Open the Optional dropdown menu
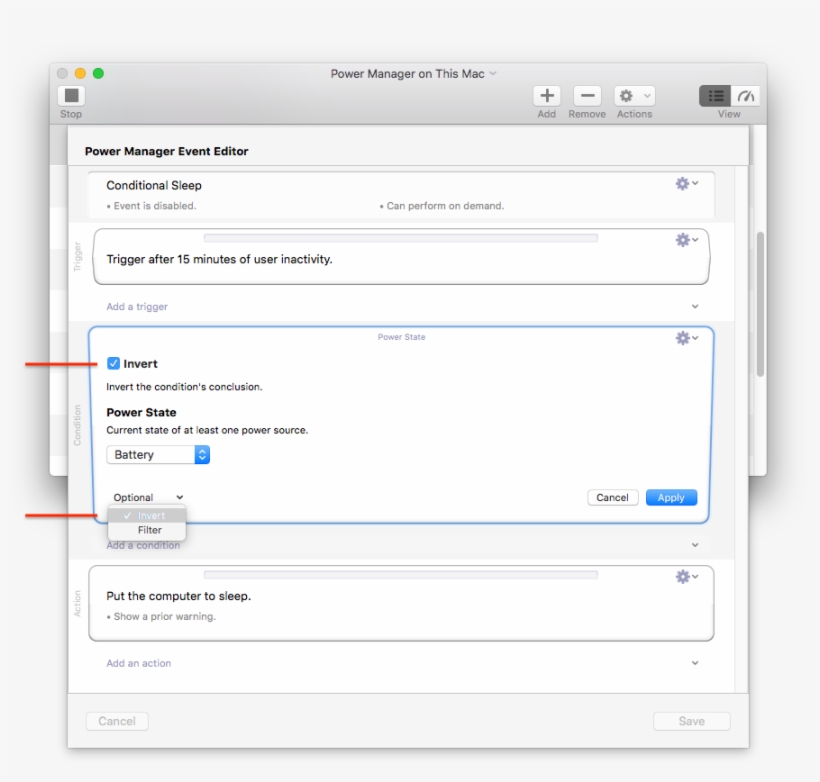The height and width of the screenshot is (782, 820). click(x=148, y=497)
